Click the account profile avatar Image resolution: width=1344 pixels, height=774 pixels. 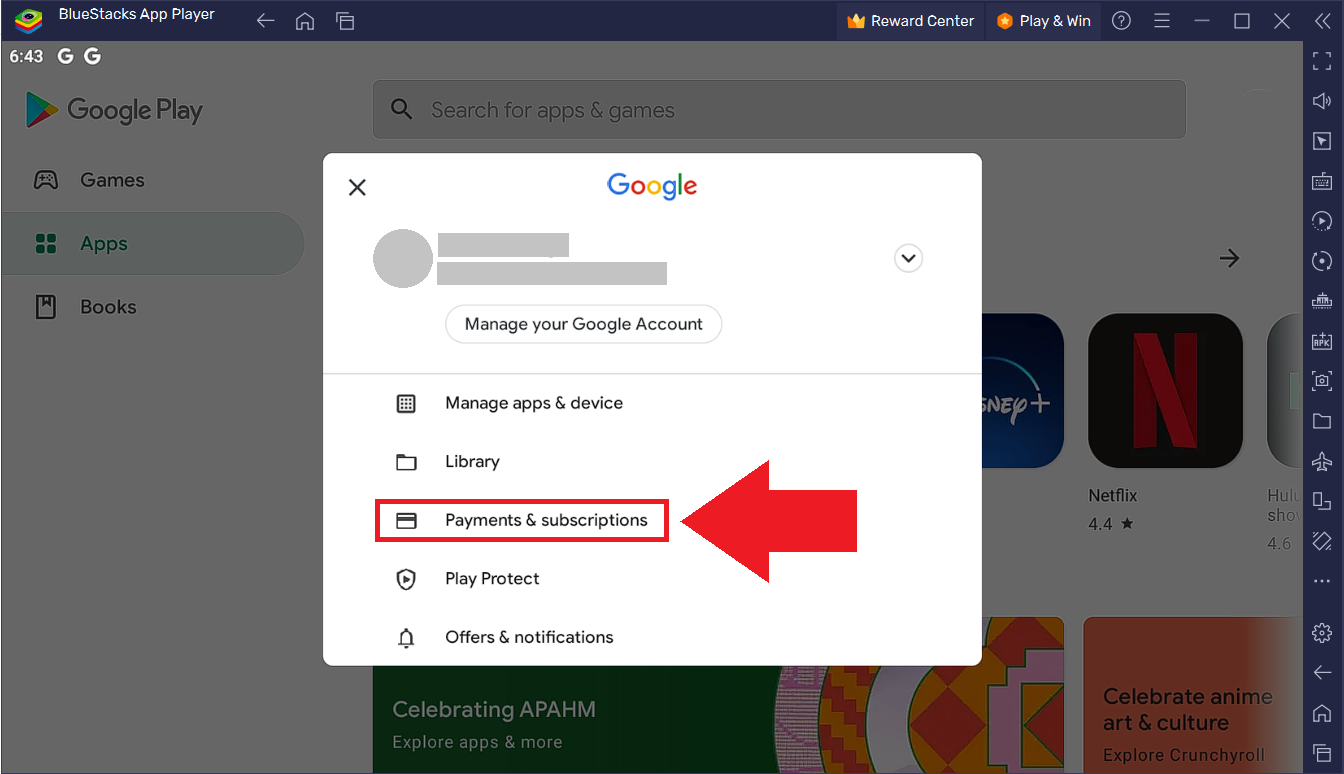(403, 258)
